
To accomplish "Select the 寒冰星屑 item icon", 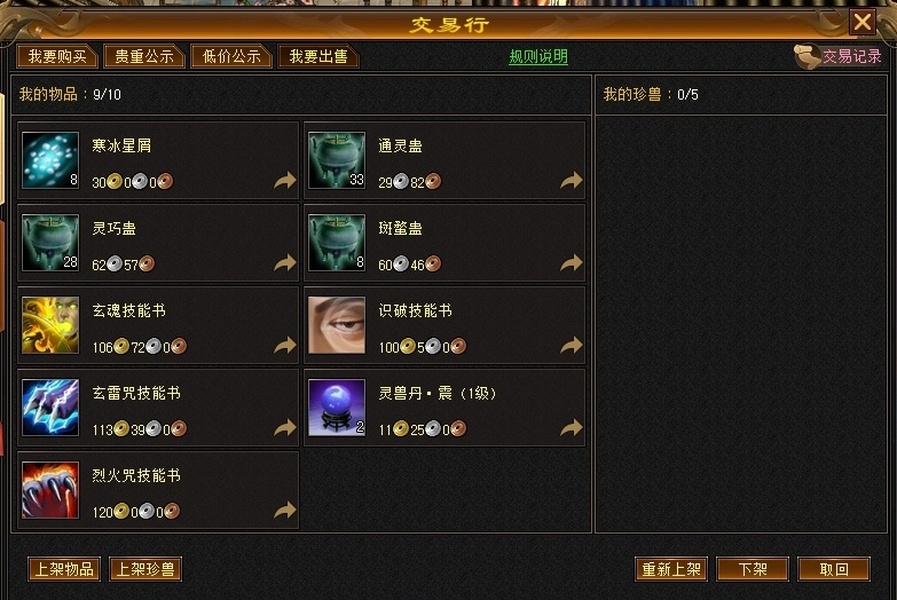I will point(50,160).
